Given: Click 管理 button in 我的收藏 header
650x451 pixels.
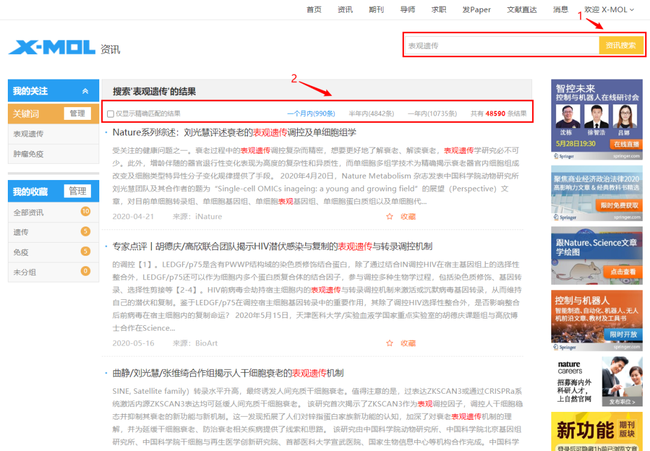Looking at the screenshot, I should (77, 191).
